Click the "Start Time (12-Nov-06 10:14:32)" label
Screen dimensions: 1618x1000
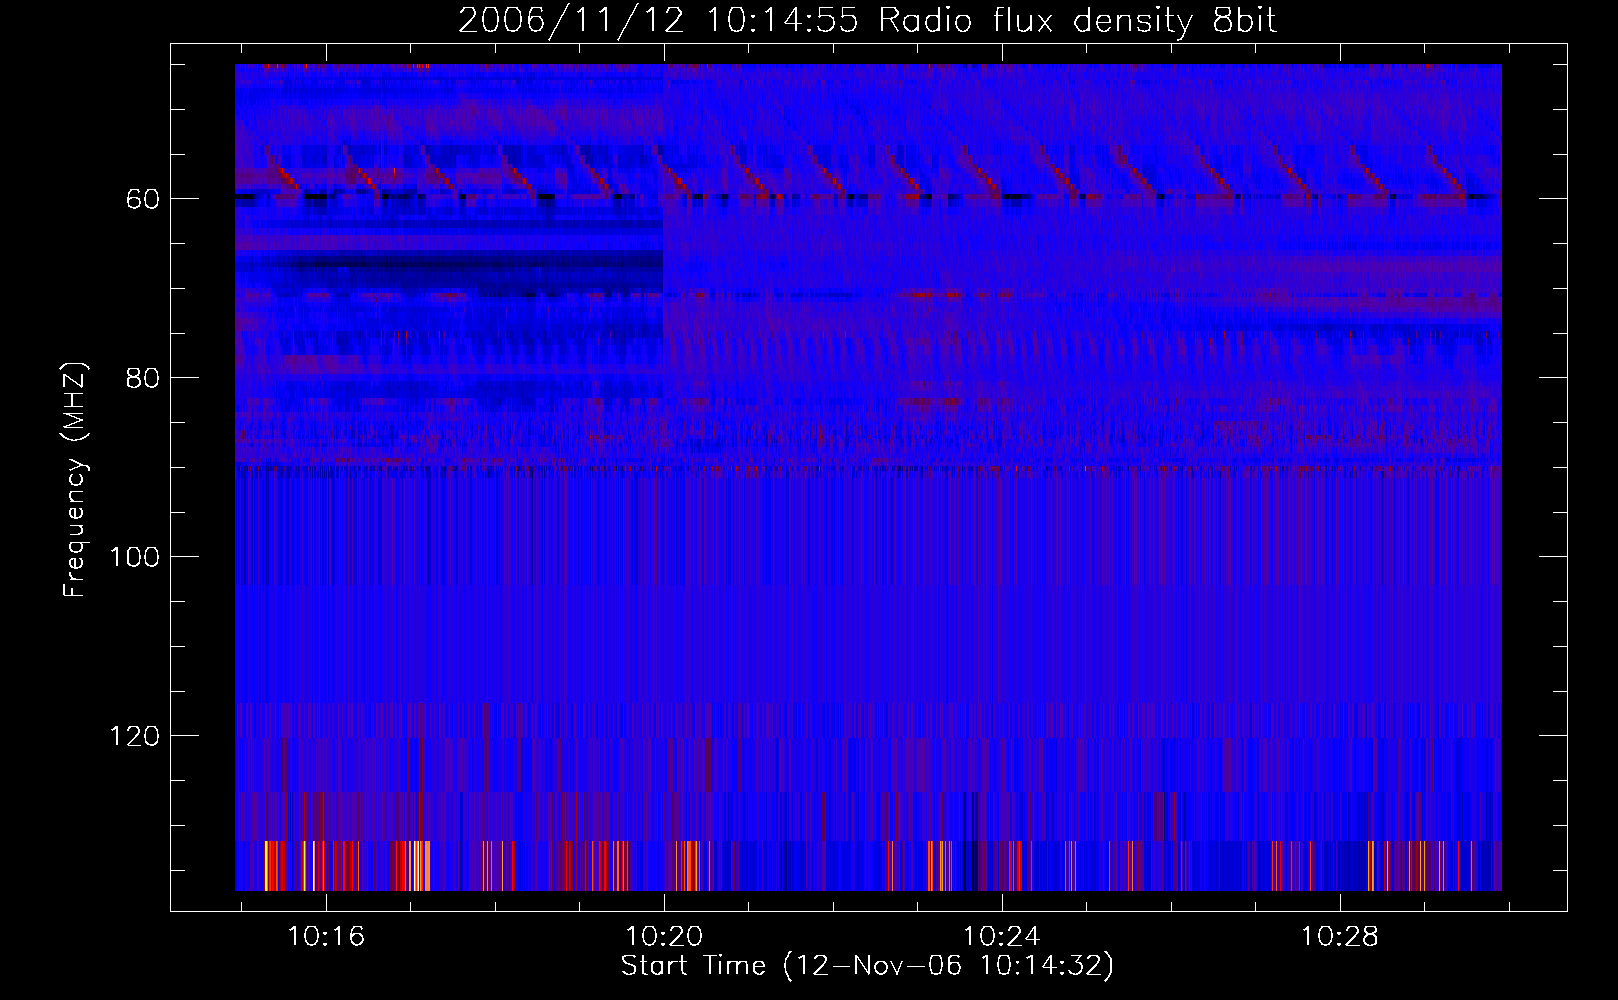(x=867, y=966)
